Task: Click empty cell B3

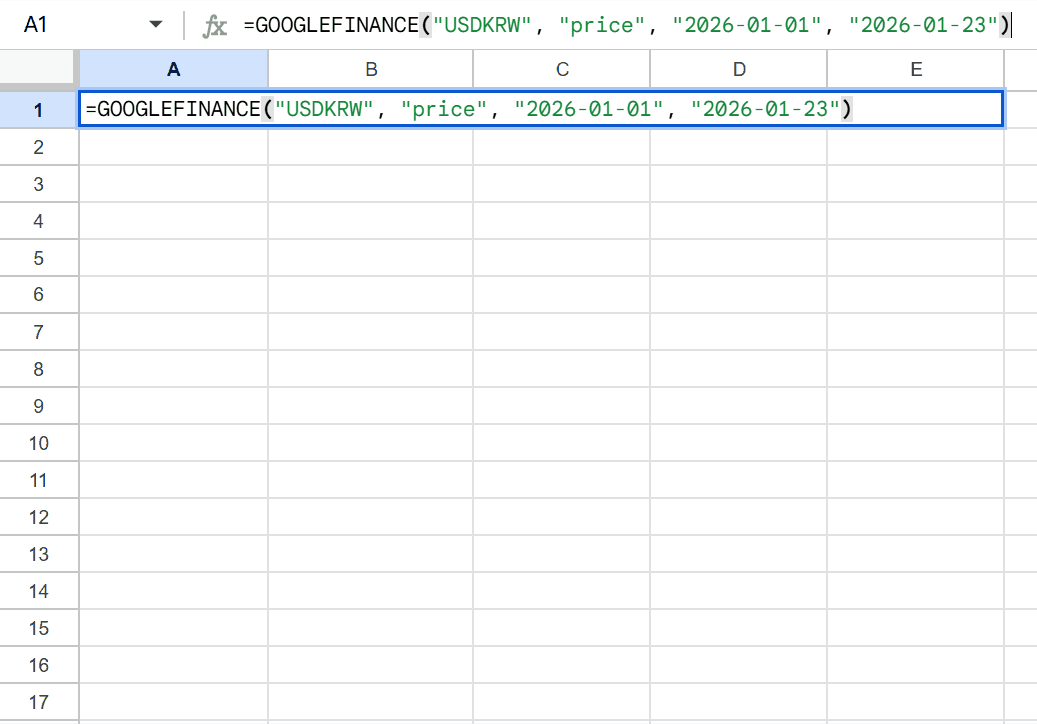Action: pyautogui.click(x=370, y=184)
